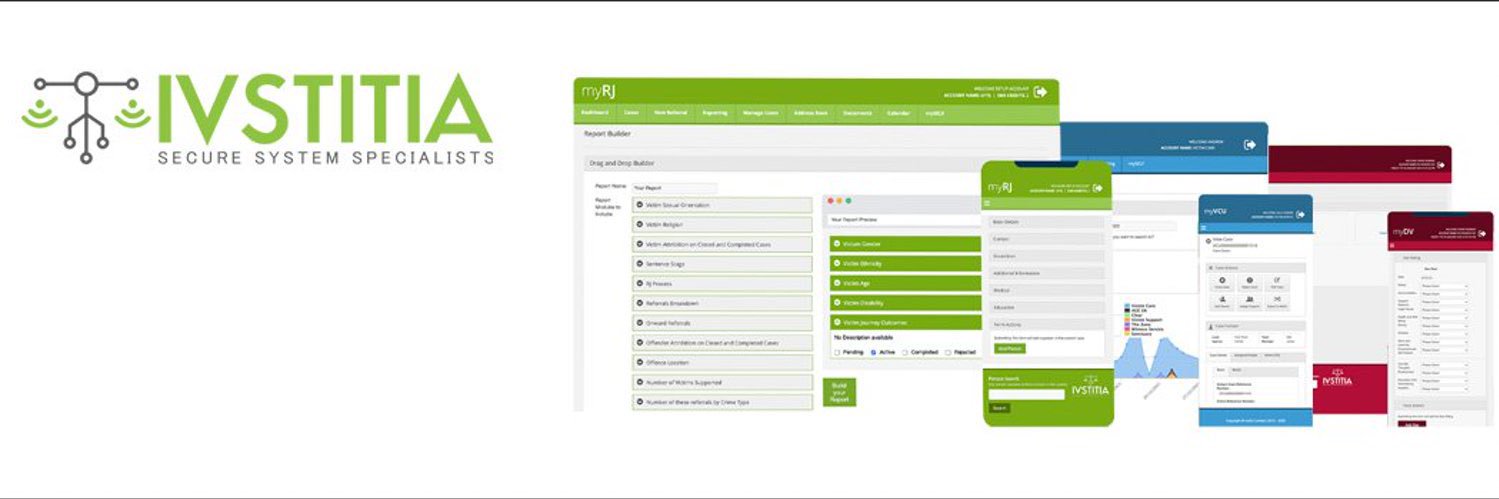Open the Cases tab in myRJ
Screen dimensions: 1499x499
[x=631, y=113]
